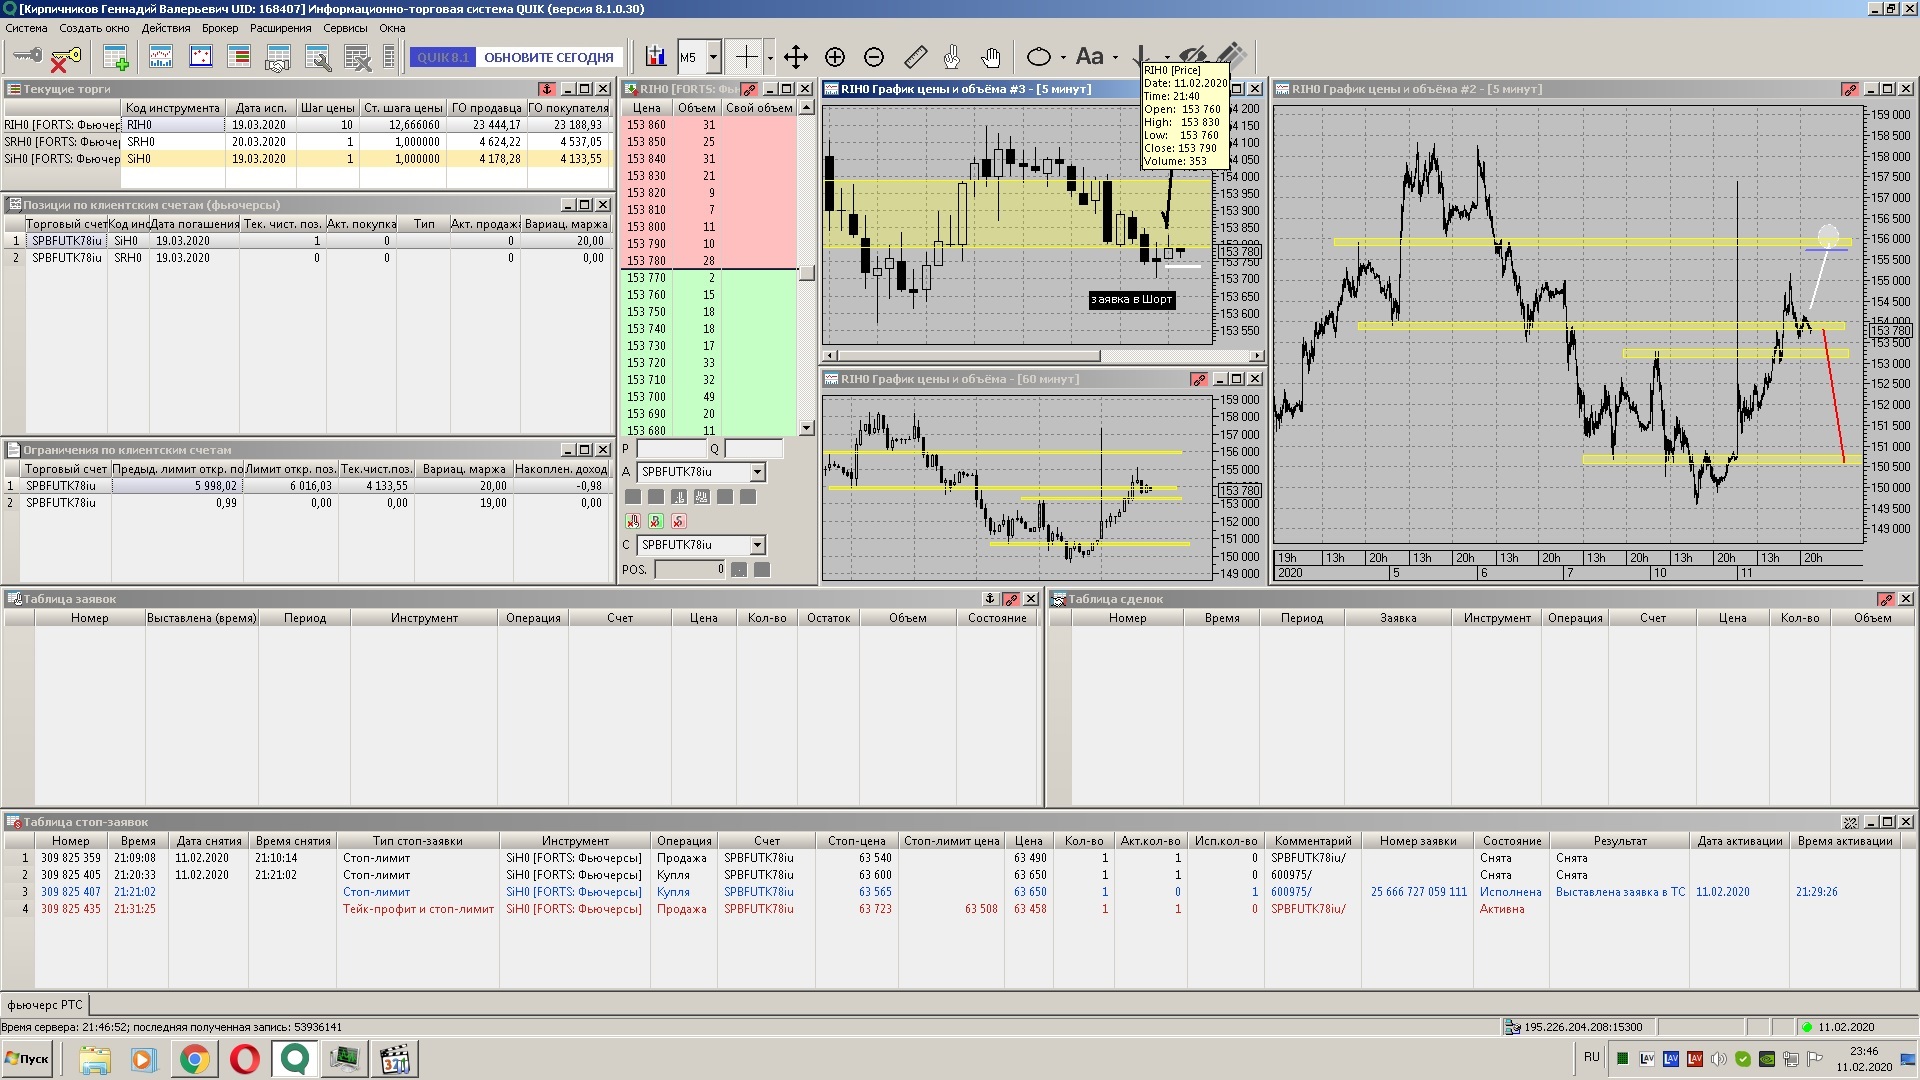Click the Aa text label tool
This screenshot has width=1920, height=1080.
[x=1090, y=57]
